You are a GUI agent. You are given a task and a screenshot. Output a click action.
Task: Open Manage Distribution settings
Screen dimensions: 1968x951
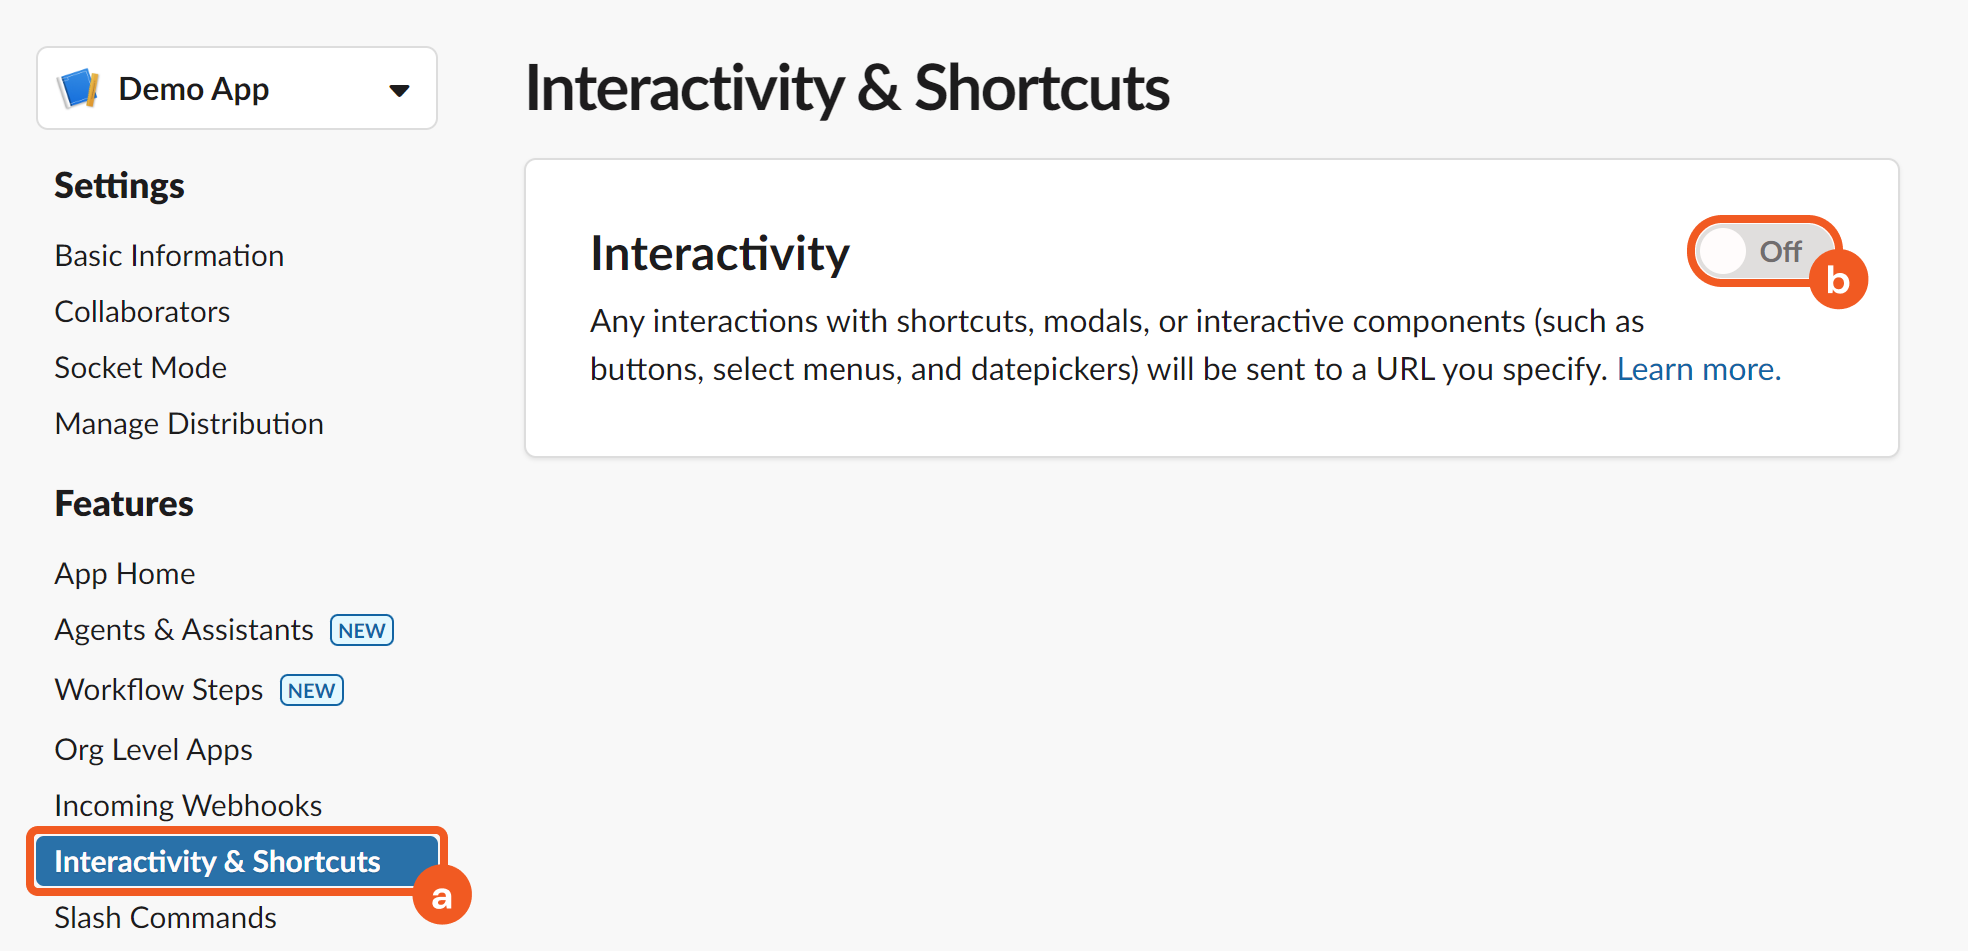(189, 424)
